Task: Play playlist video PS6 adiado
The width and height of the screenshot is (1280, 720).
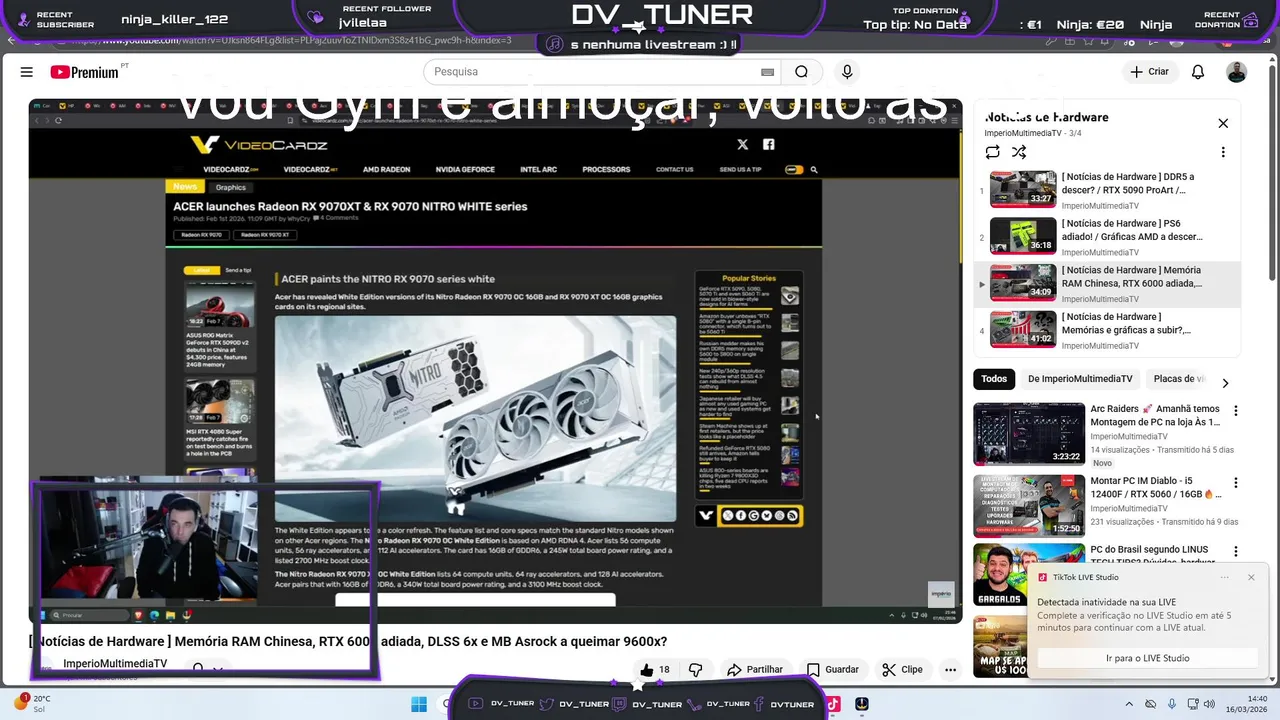Action: tap(1108, 237)
